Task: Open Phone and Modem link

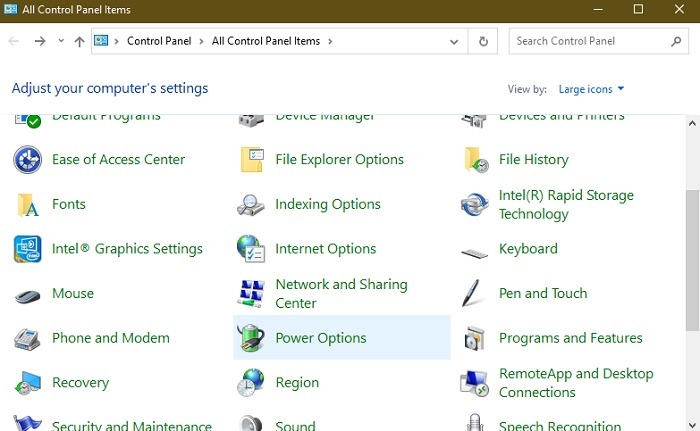Action: tap(111, 338)
